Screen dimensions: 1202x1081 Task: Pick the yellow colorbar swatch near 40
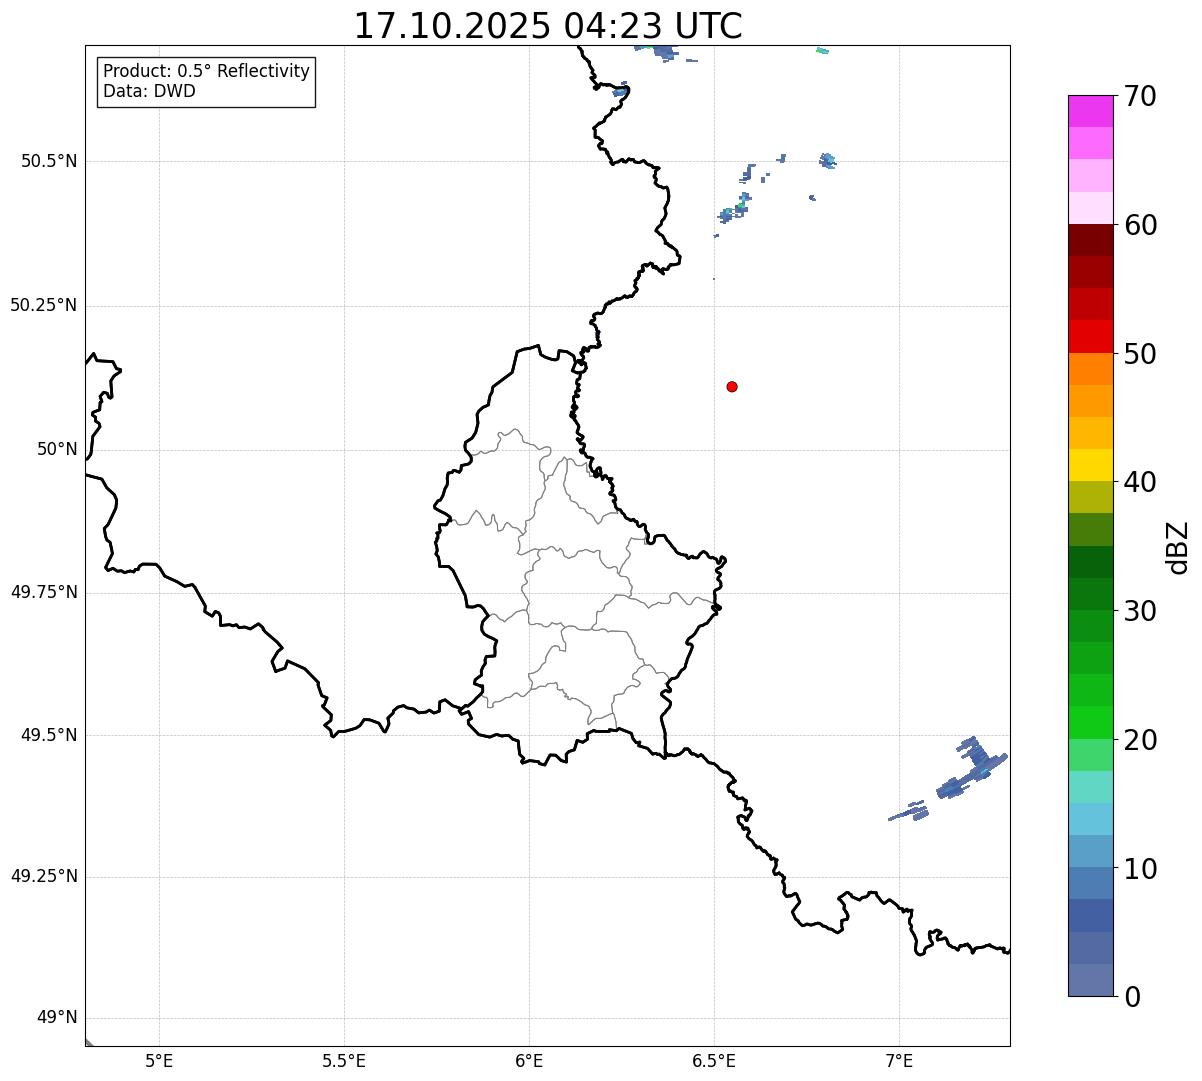pos(1090,465)
